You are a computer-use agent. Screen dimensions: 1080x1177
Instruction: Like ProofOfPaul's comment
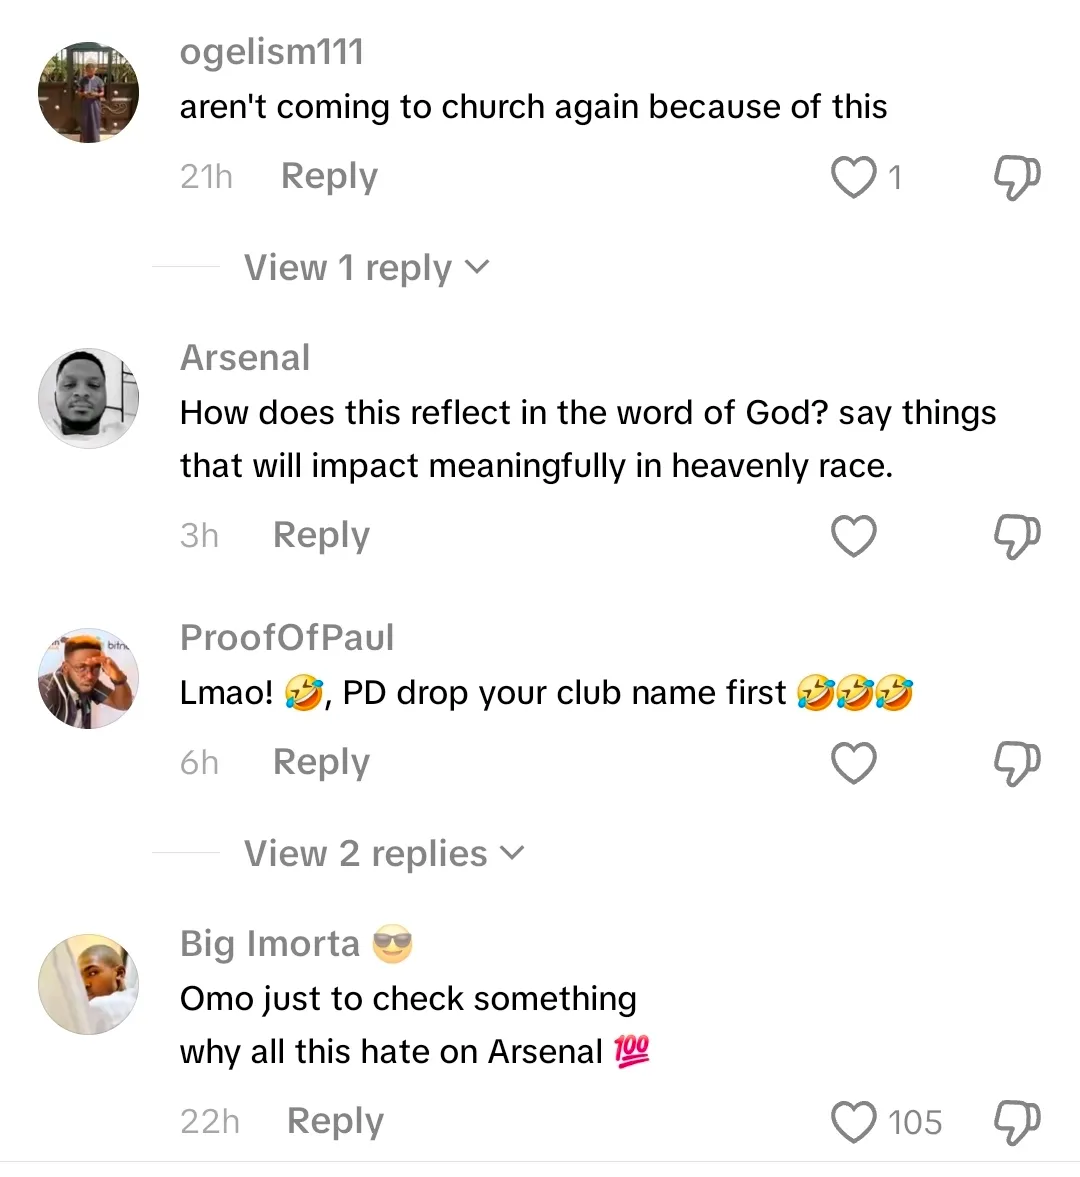tap(854, 763)
